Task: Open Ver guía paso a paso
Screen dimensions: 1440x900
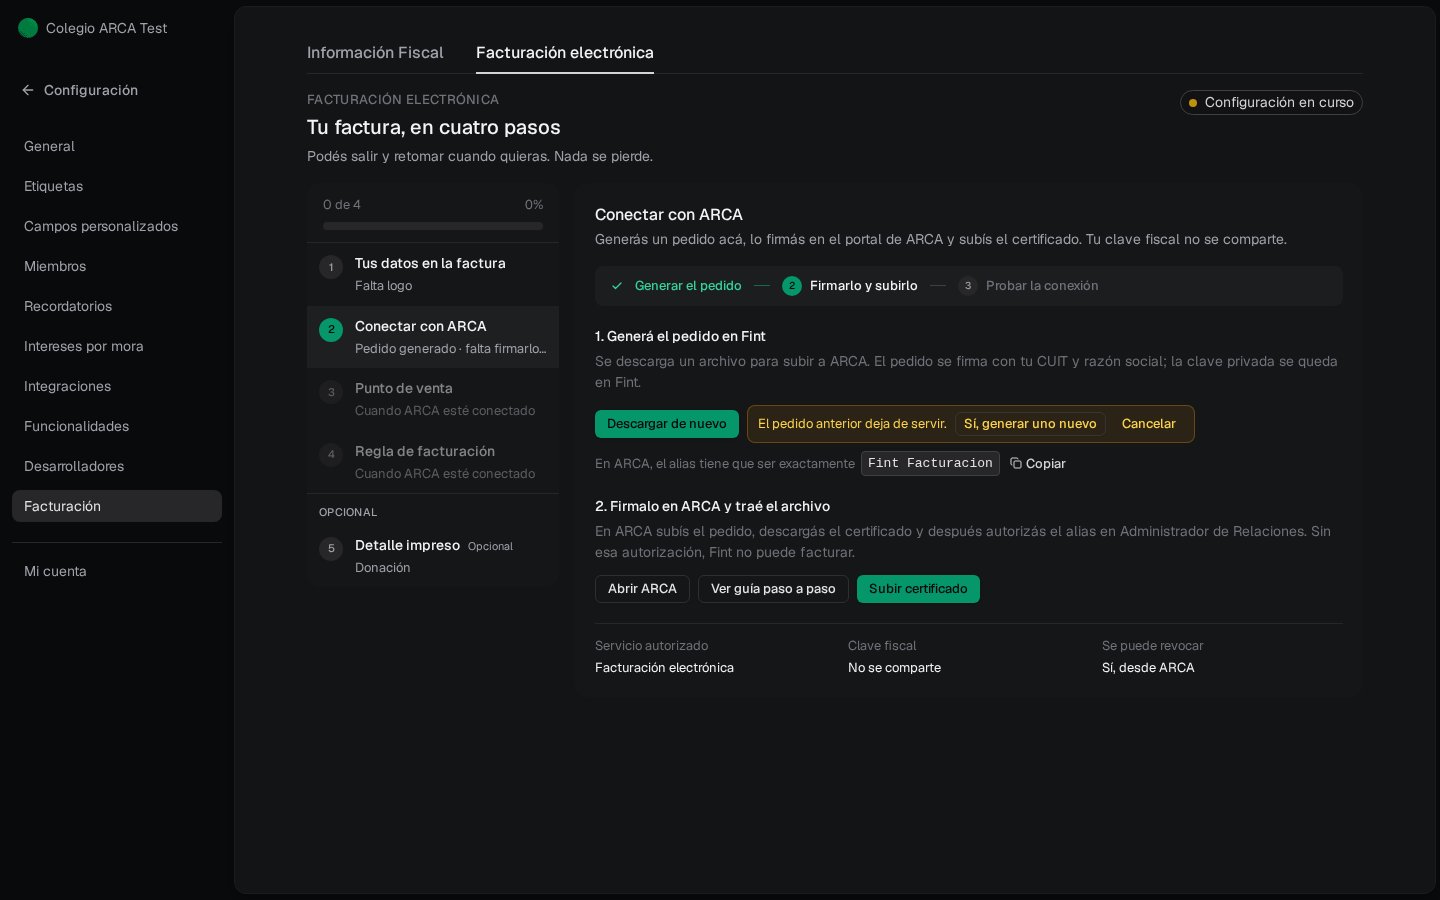Action: [x=773, y=589]
